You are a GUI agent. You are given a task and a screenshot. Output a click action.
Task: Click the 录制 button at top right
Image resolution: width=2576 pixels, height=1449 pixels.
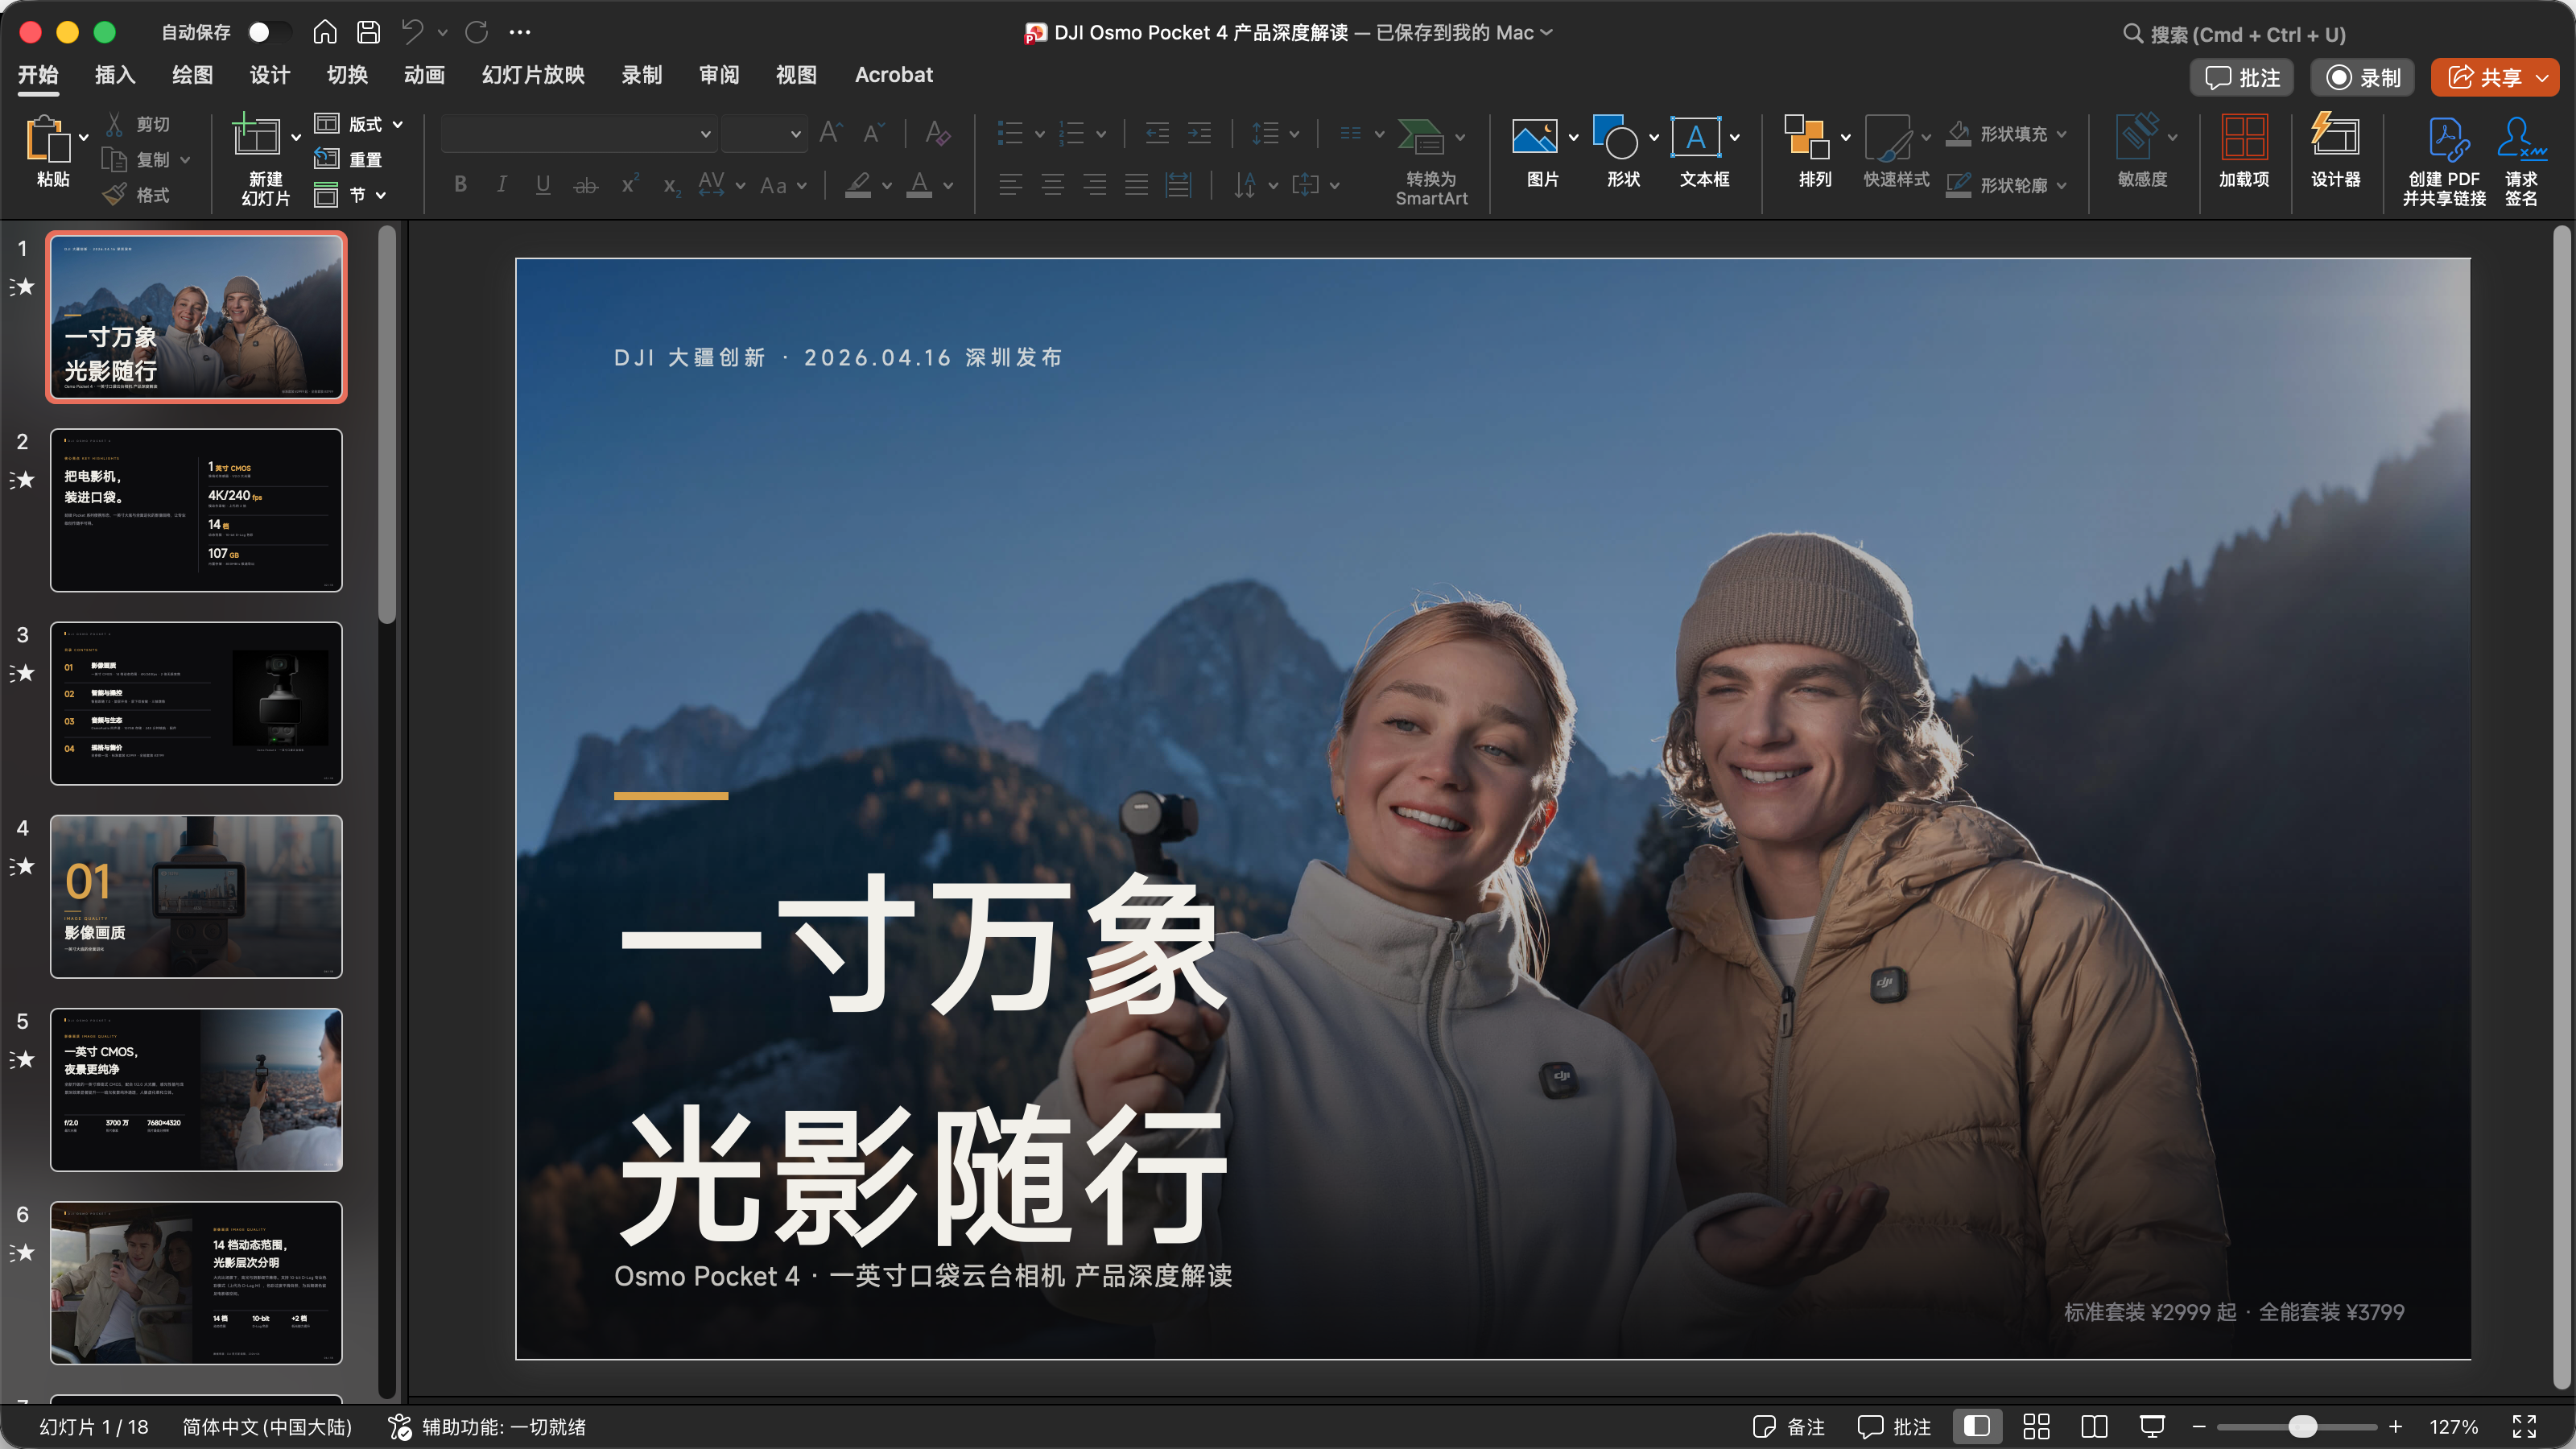pyautogui.click(x=2363, y=78)
